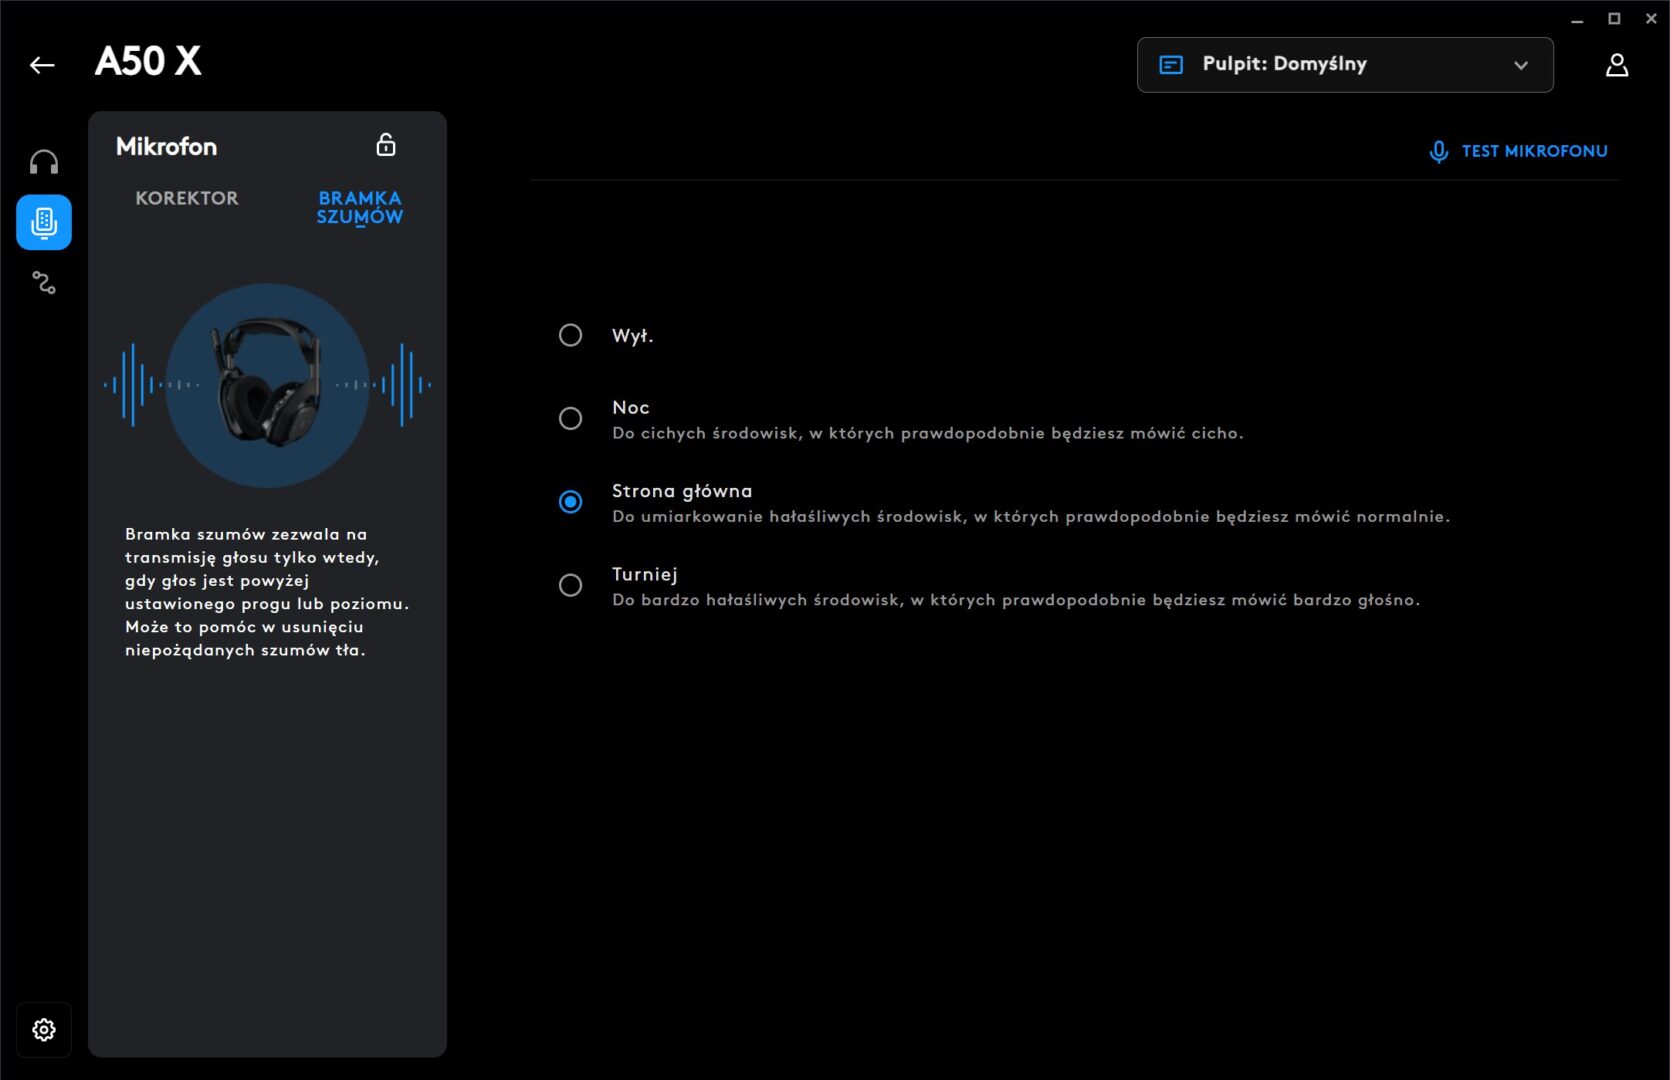The height and width of the screenshot is (1080, 1670).
Task: Start the TEST MIKROFONU microphone test
Action: point(1534,151)
